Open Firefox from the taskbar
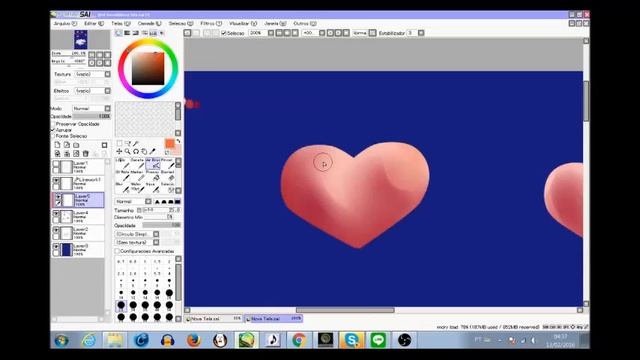 [193, 340]
